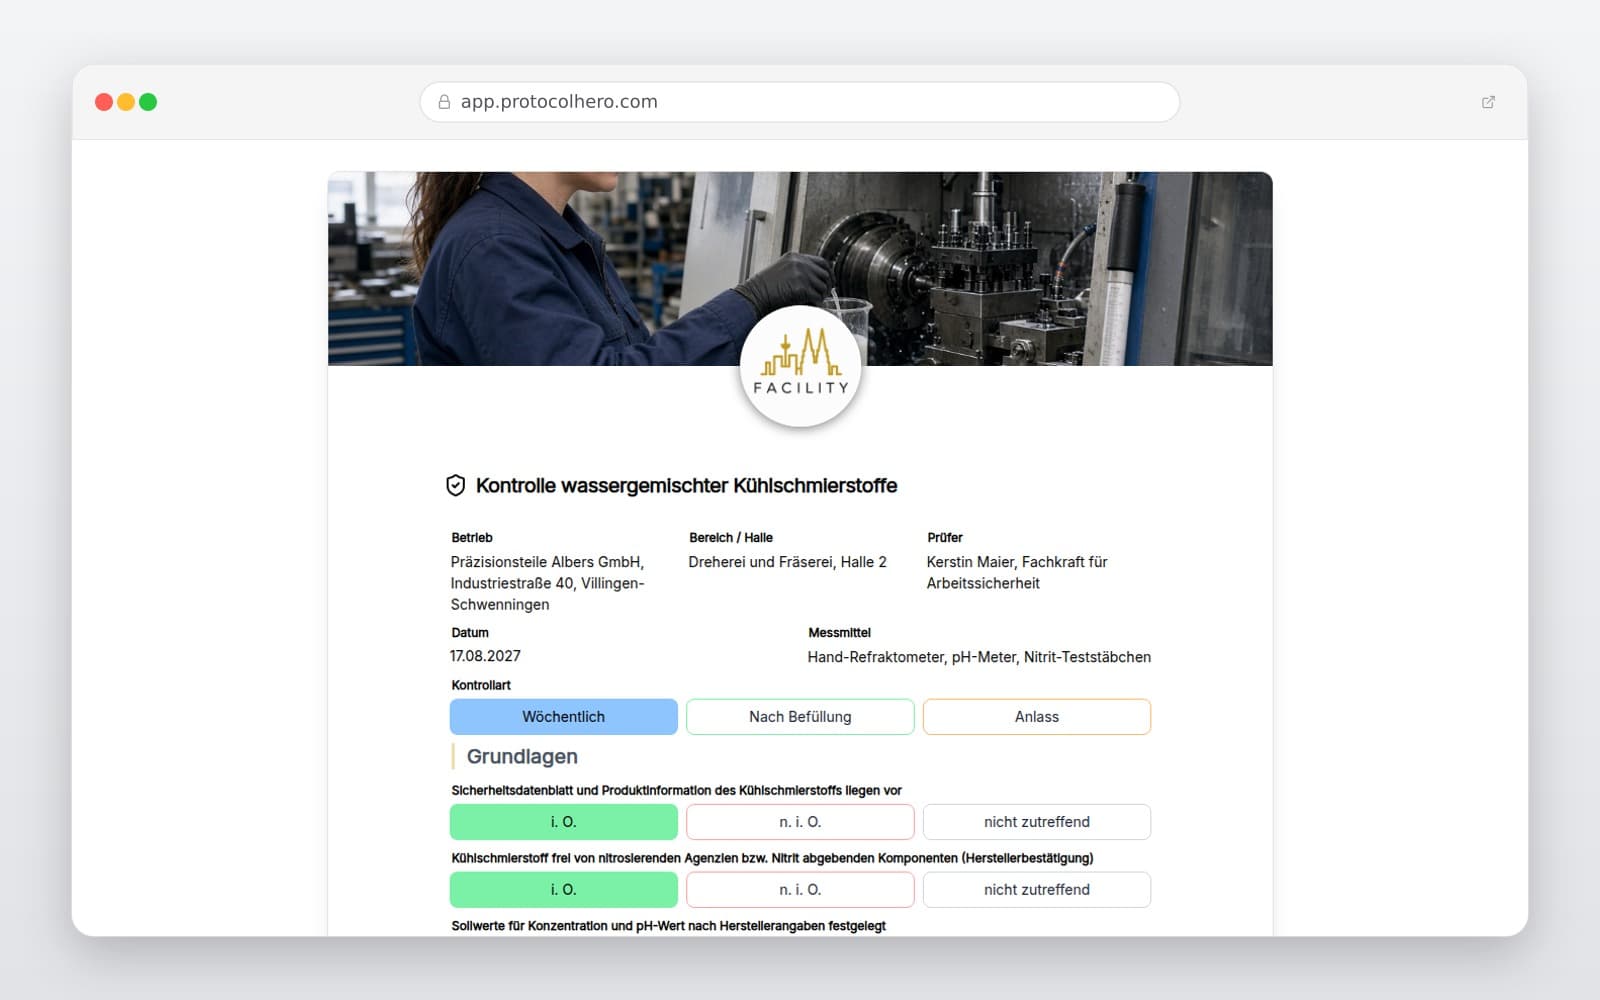This screenshot has height=1000, width=1600.
Task: Click the Datum label
Action: 470,633
